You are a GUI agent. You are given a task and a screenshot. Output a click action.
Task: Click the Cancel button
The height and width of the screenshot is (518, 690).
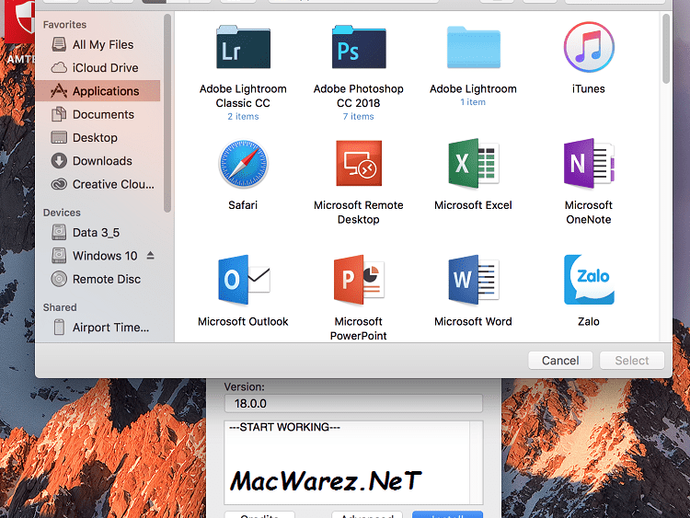[x=560, y=360]
